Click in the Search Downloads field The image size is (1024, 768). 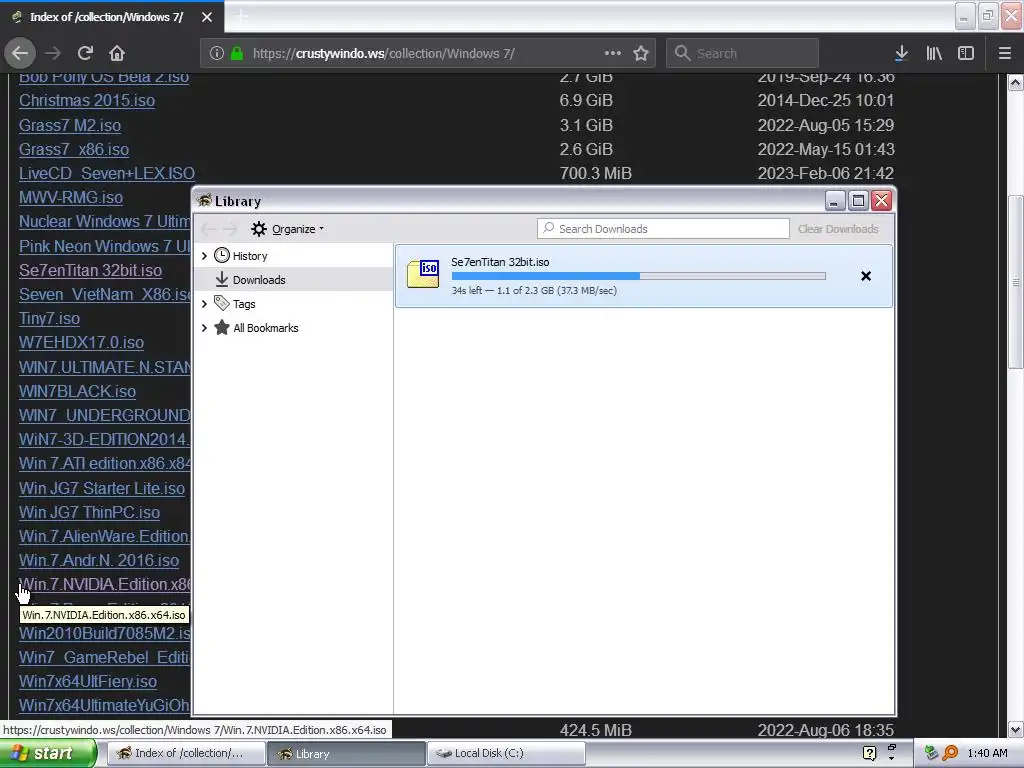point(663,229)
